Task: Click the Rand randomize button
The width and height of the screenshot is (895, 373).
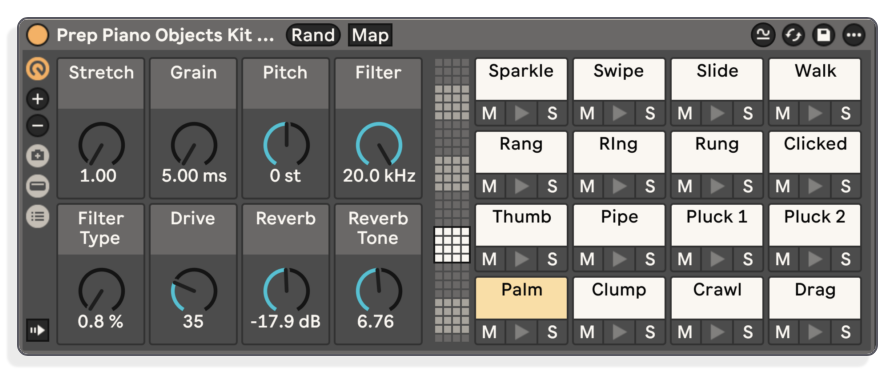Action: click(313, 35)
